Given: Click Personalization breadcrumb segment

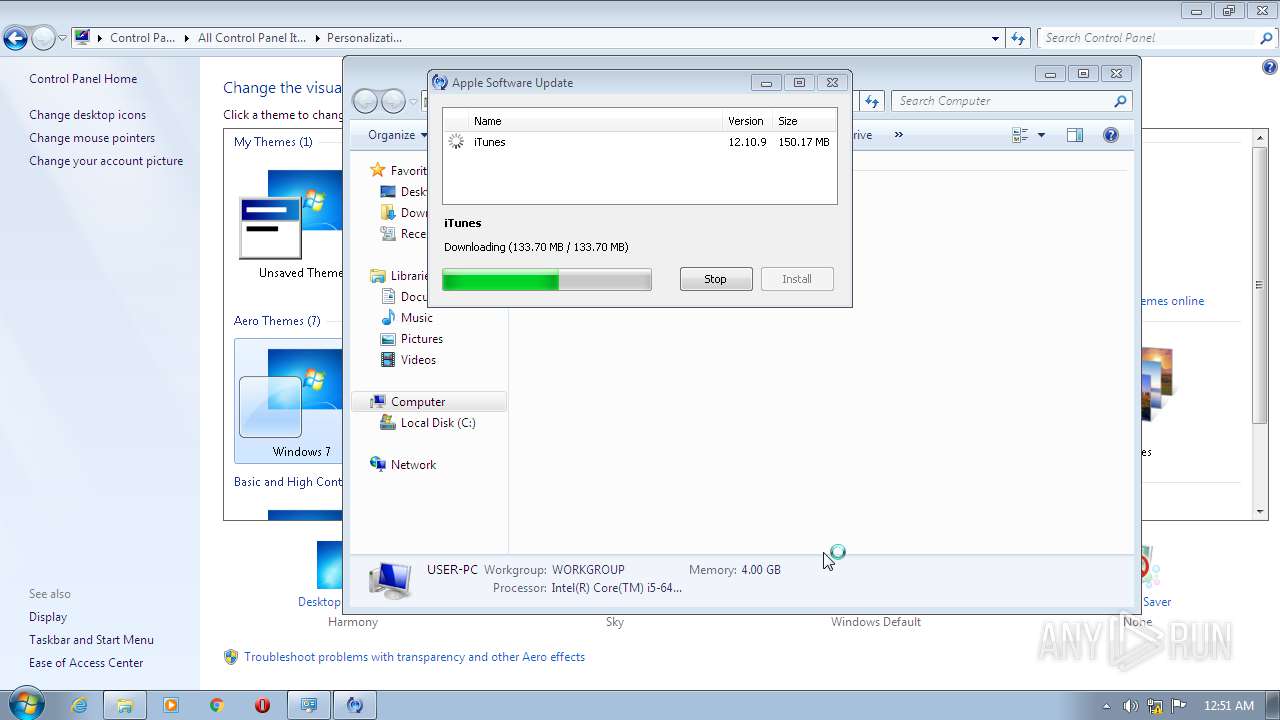Looking at the screenshot, I should point(364,38).
